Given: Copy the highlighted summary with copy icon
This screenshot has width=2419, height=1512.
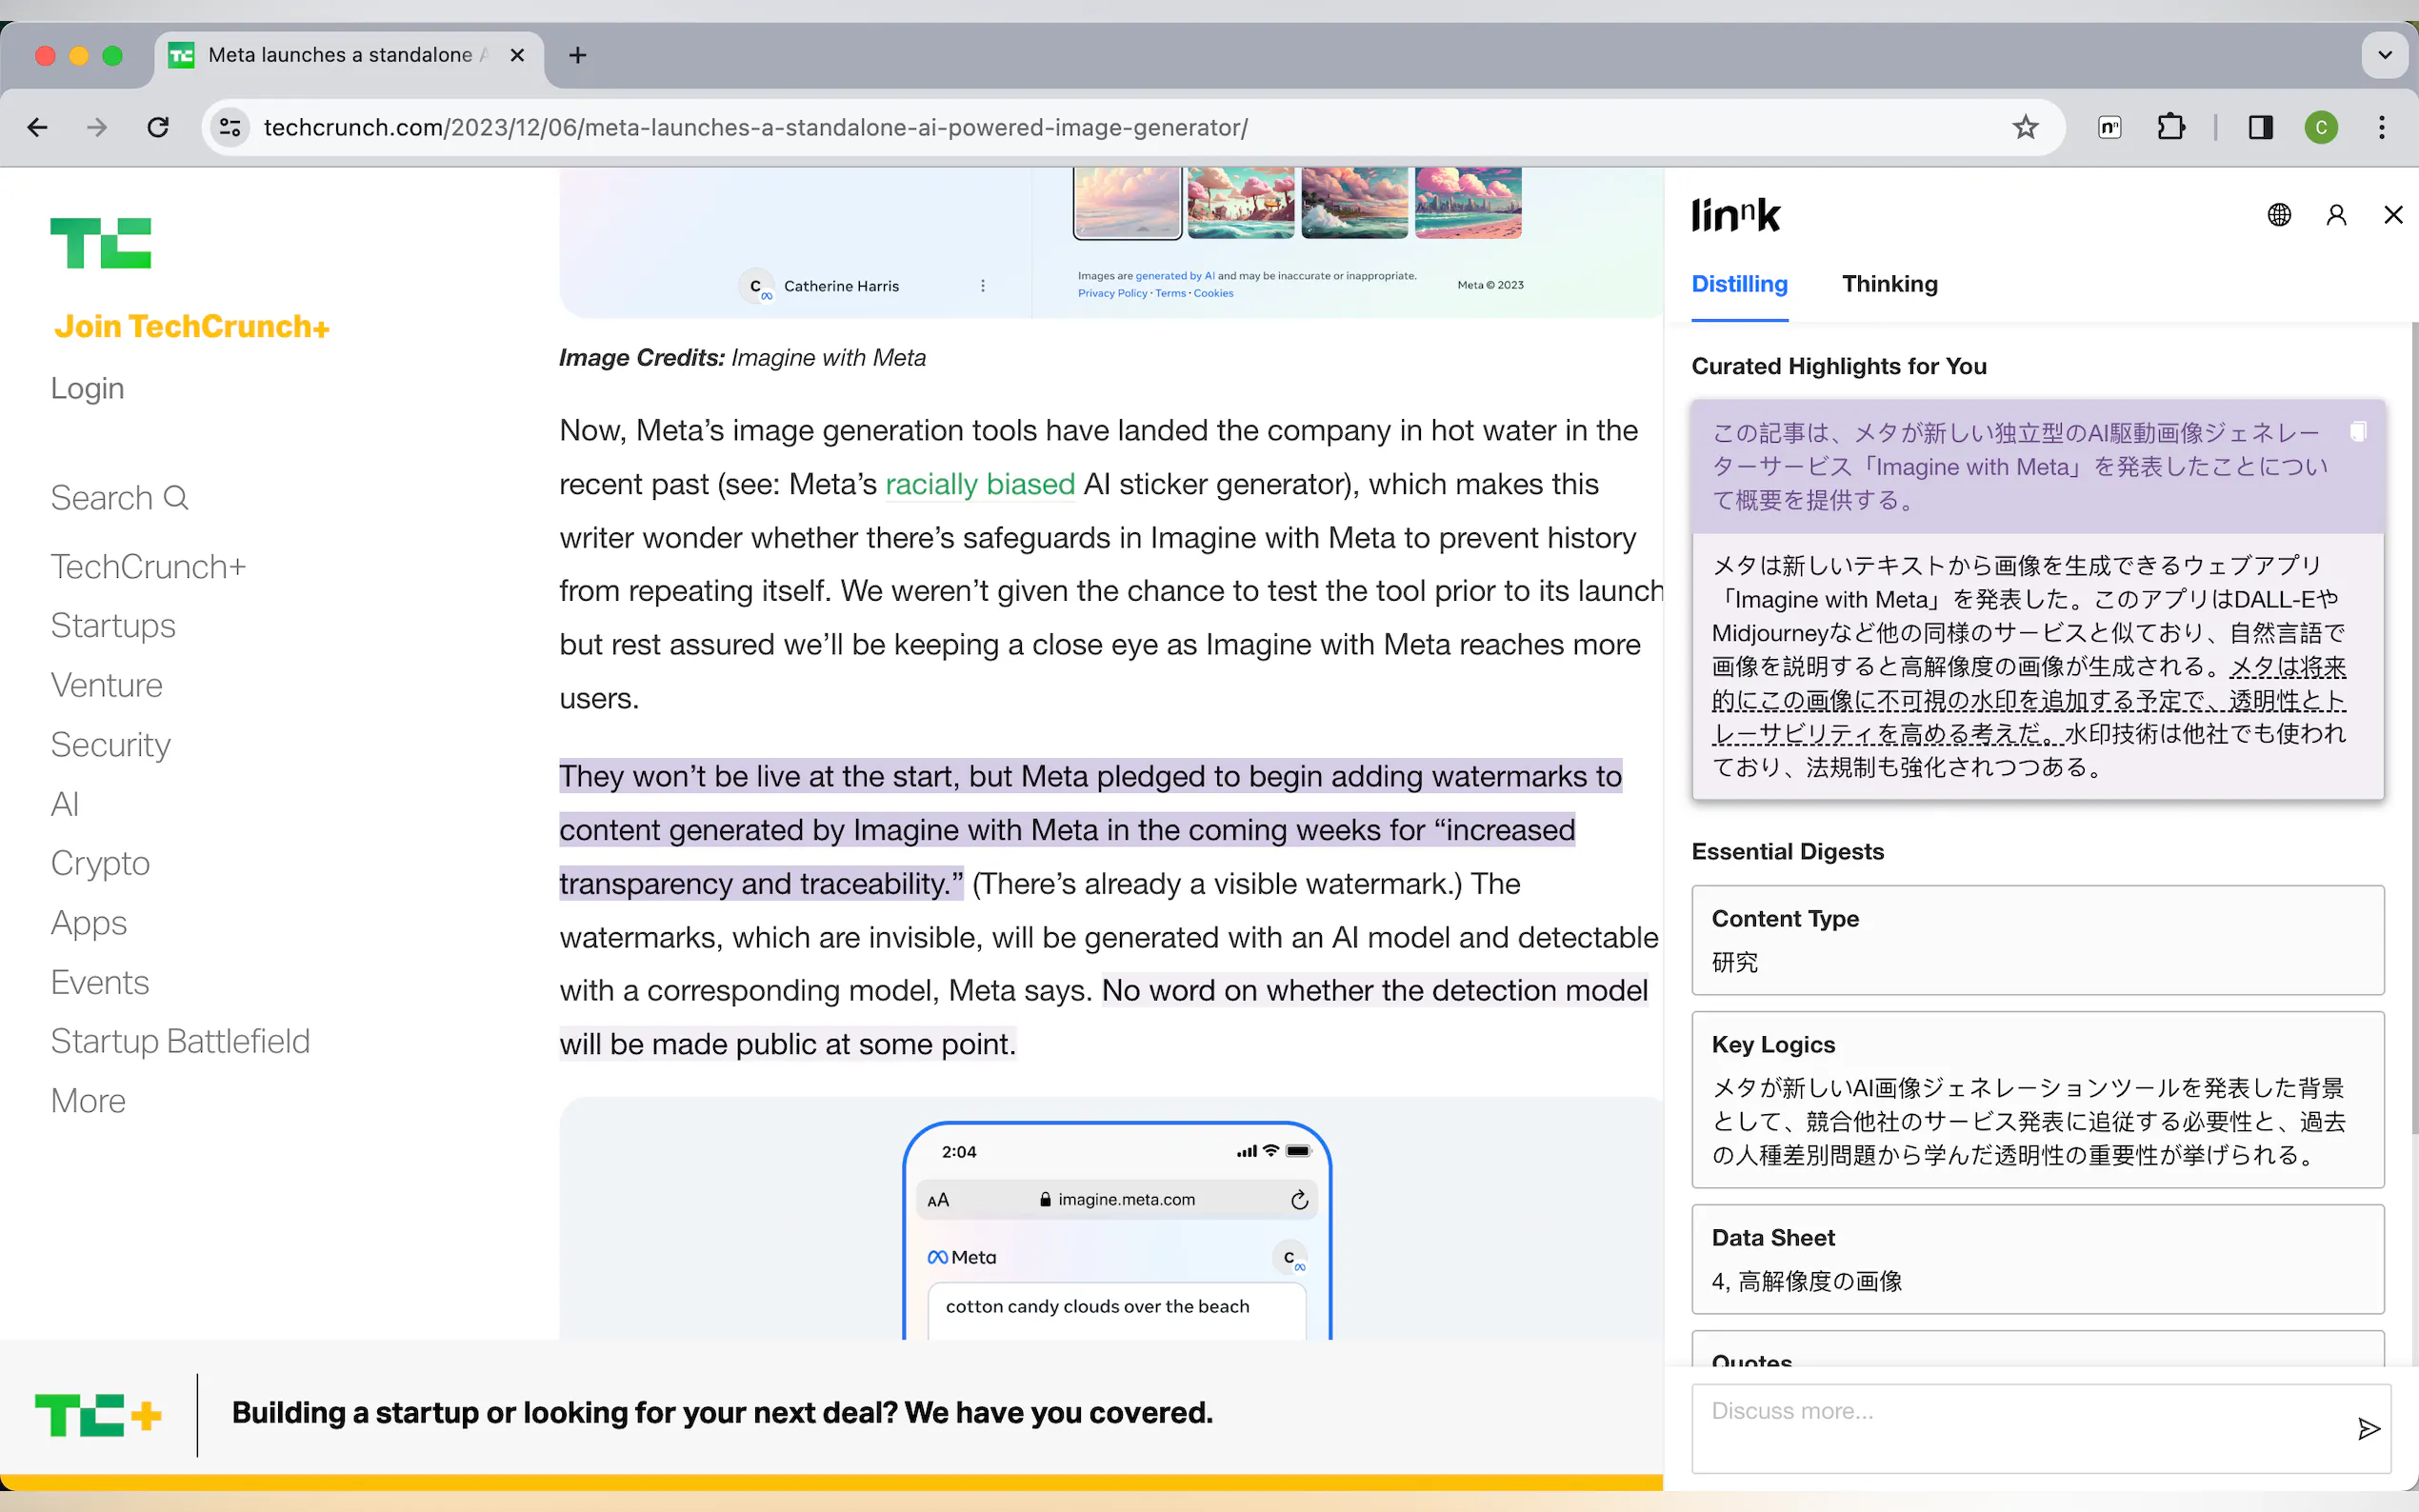Looking at the screenshot, I should 2357,432.
